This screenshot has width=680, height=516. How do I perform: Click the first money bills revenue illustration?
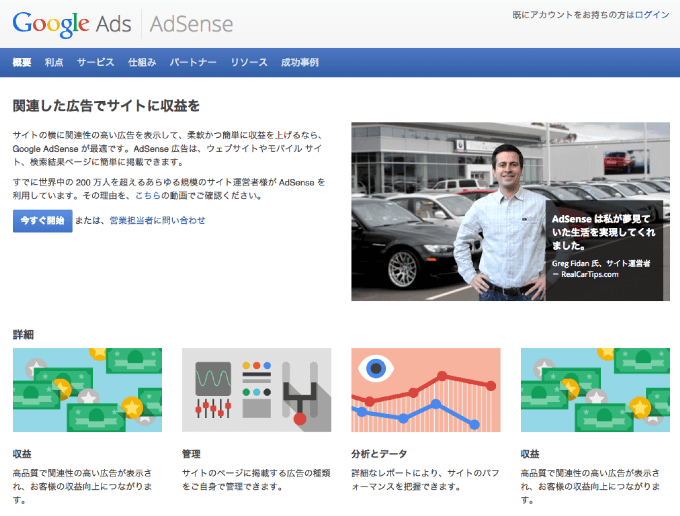click(x=87, y=390)
